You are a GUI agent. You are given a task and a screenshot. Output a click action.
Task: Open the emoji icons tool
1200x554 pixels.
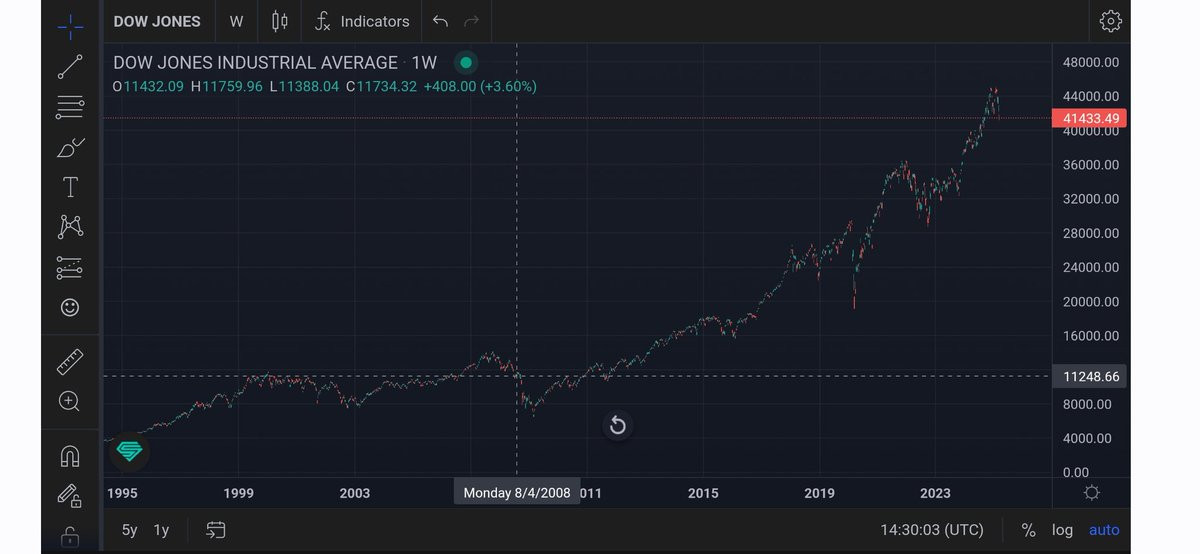pos(70,307)
